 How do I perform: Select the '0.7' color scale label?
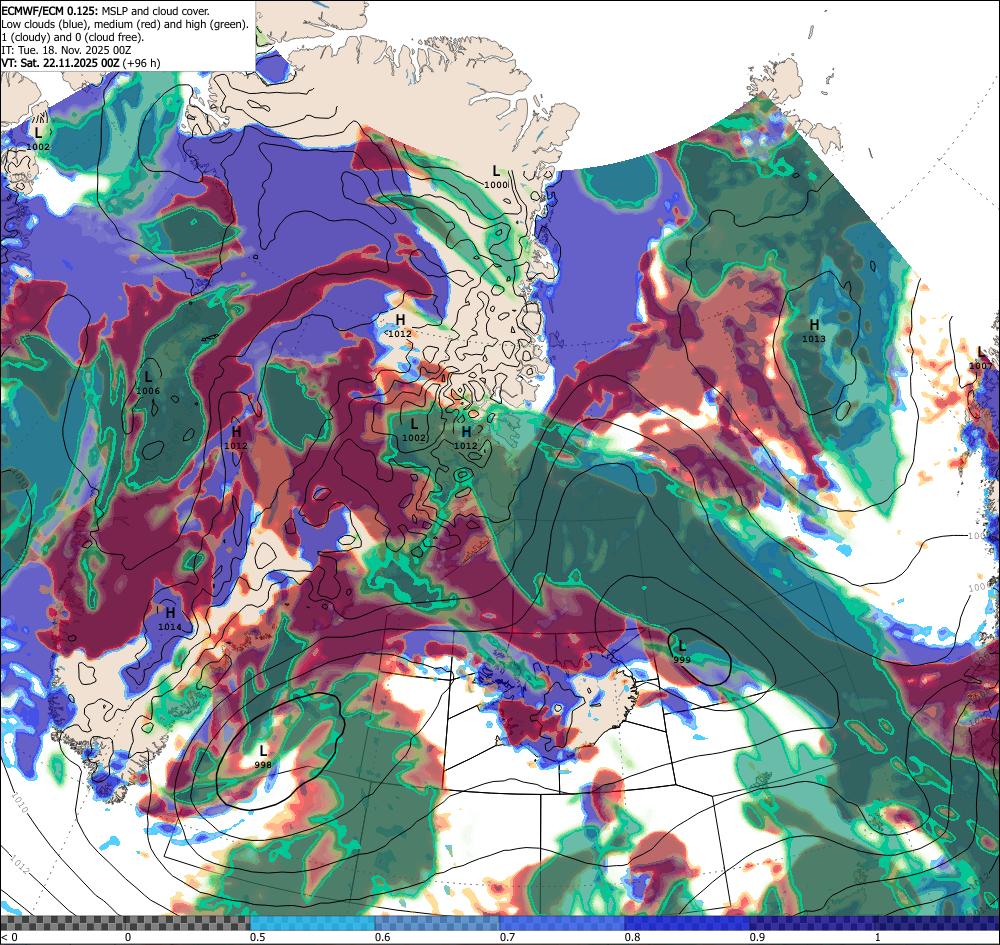point(508,937)
